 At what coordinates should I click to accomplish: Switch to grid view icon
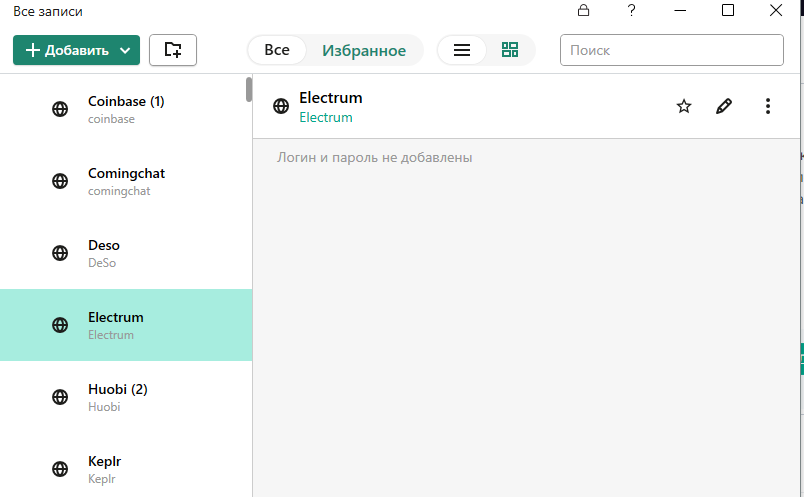click(x=510, y=50)
